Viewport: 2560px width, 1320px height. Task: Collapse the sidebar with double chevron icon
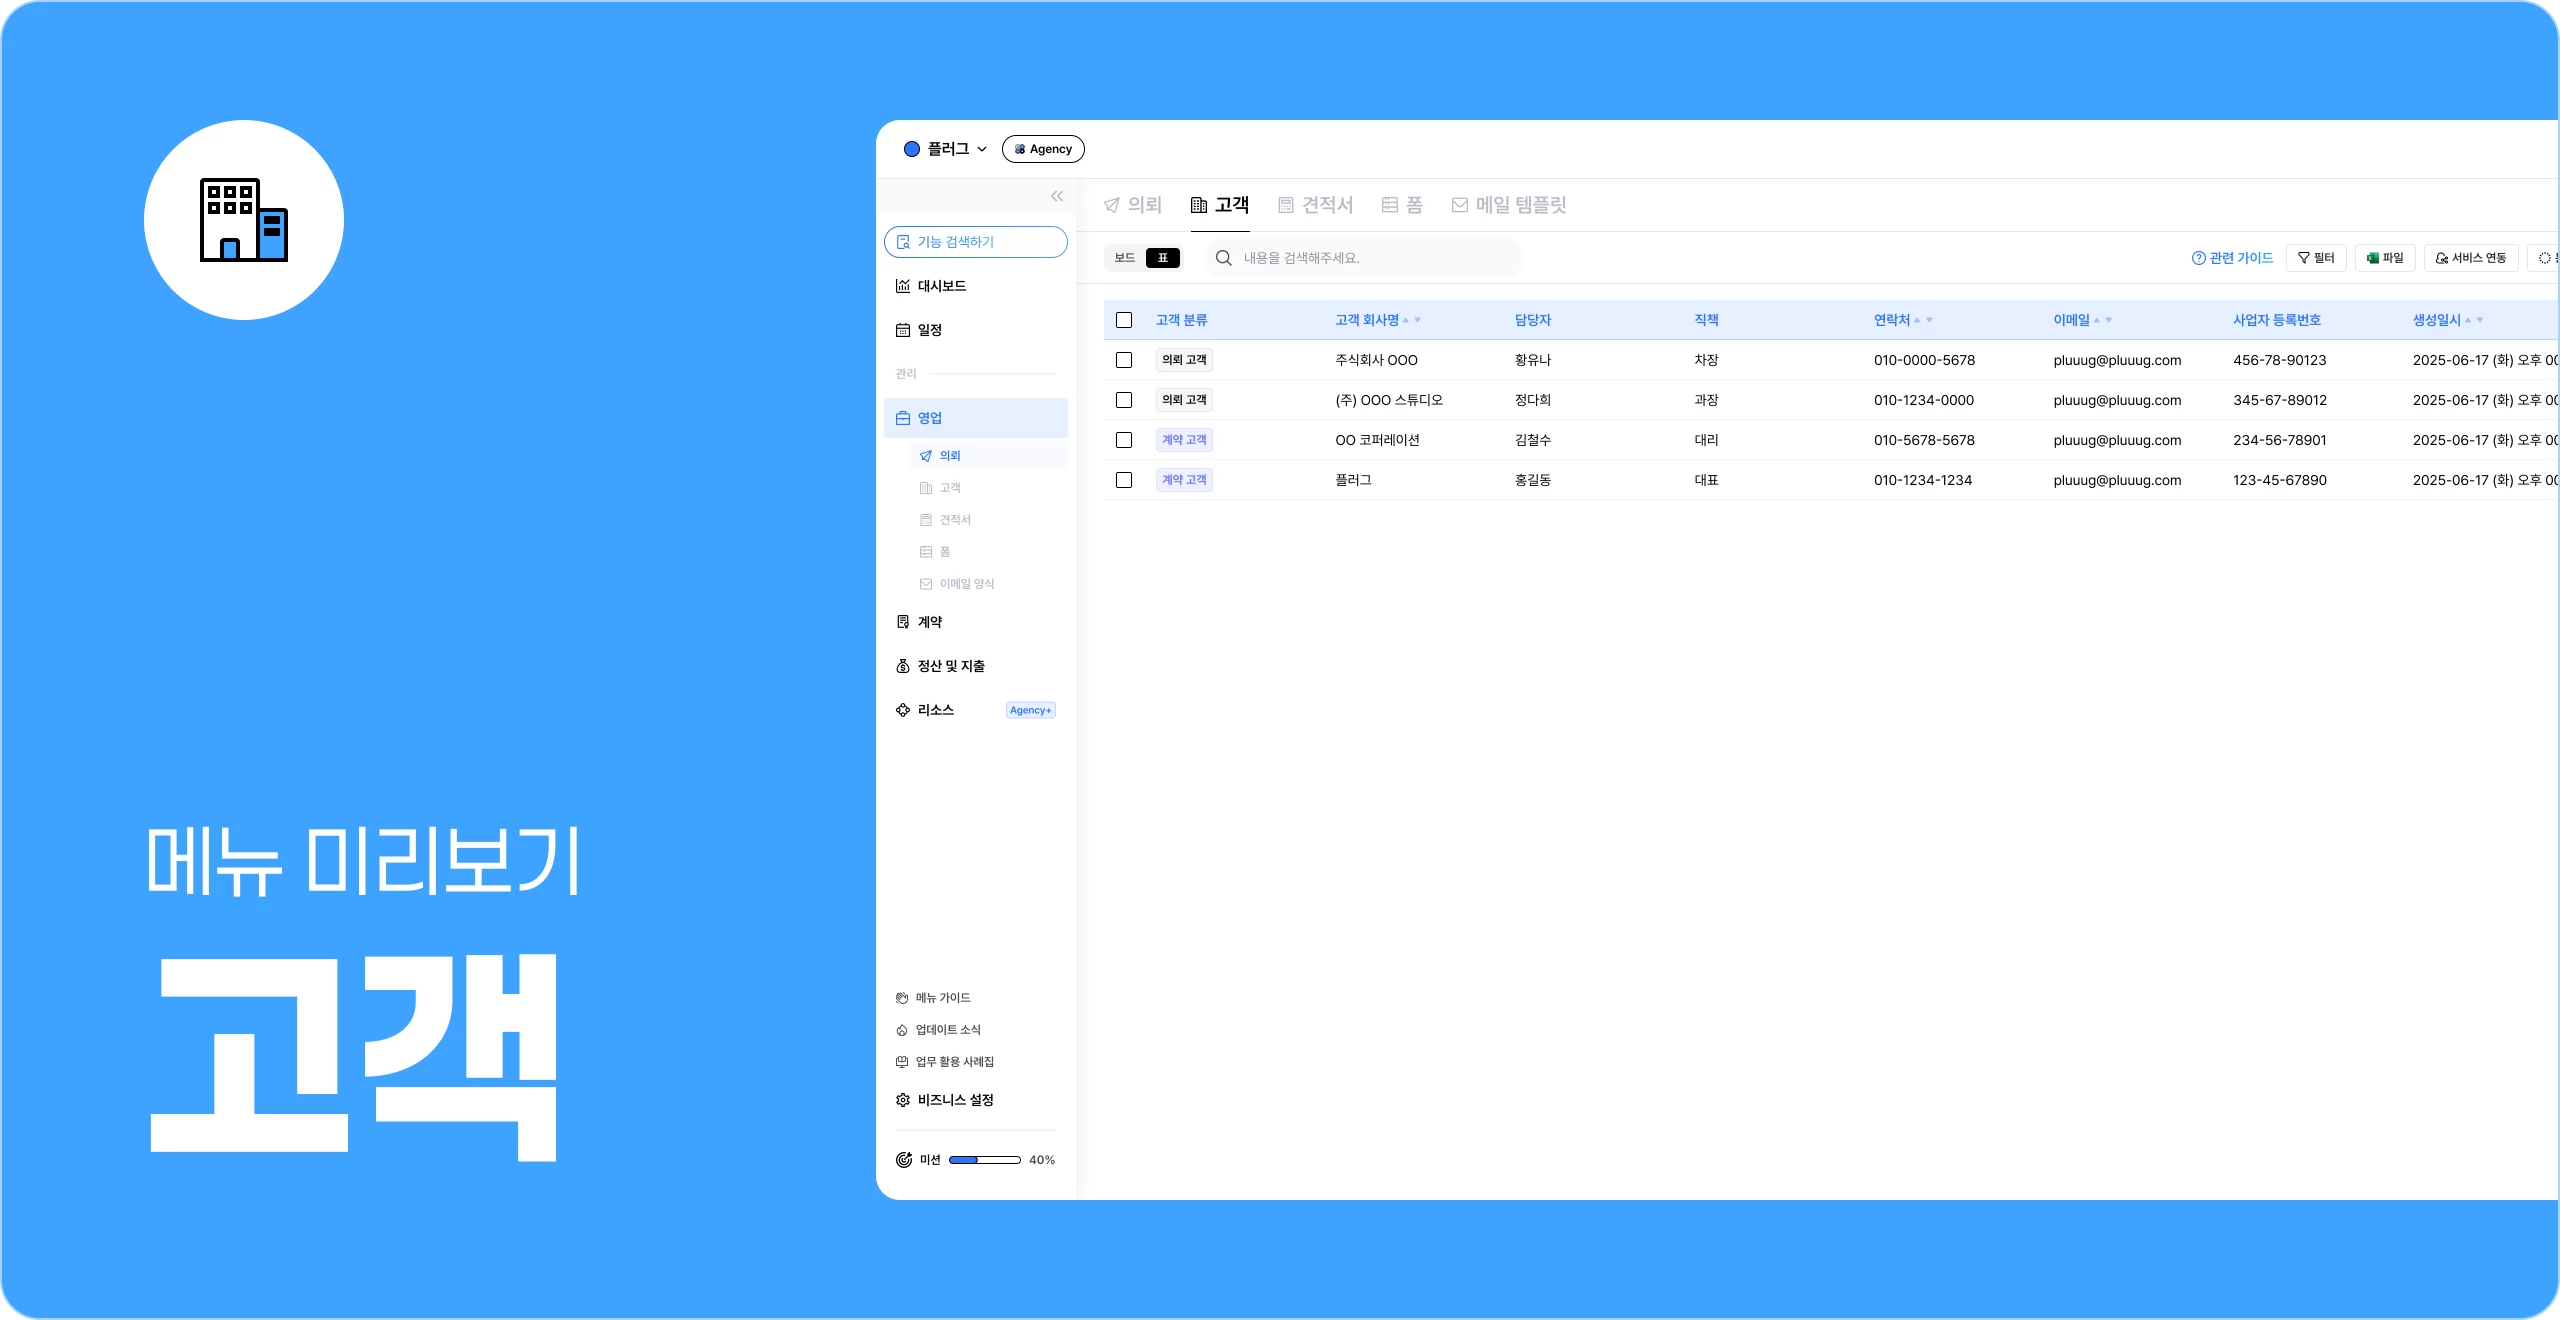[x=1056, y=196]
